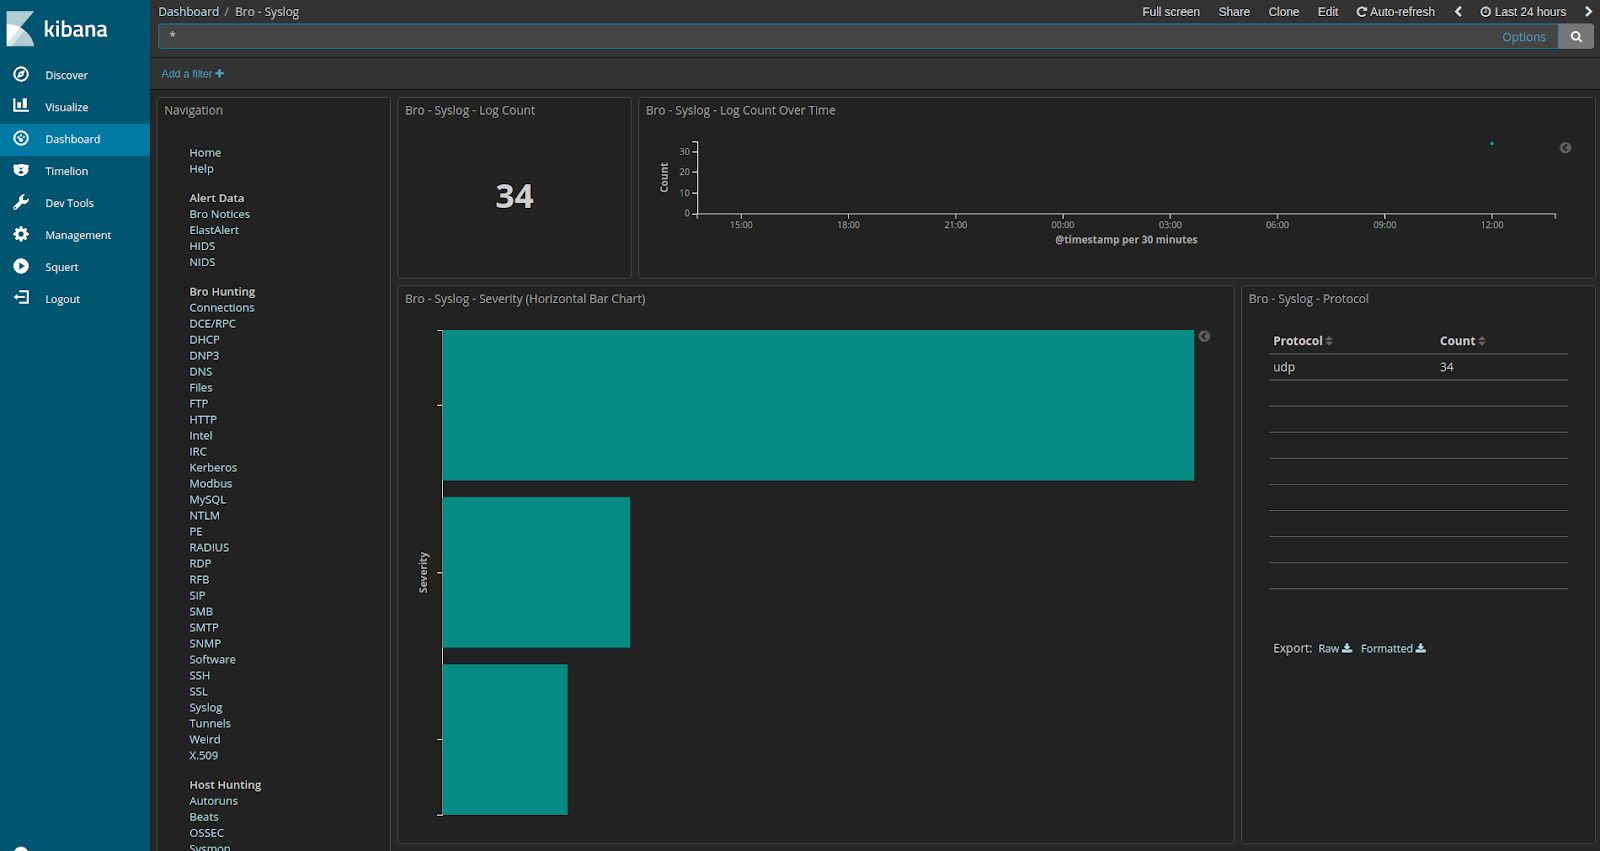Toggle Auto-refresh in the top bar
Screen dimensions: 1600x851
1395,12
